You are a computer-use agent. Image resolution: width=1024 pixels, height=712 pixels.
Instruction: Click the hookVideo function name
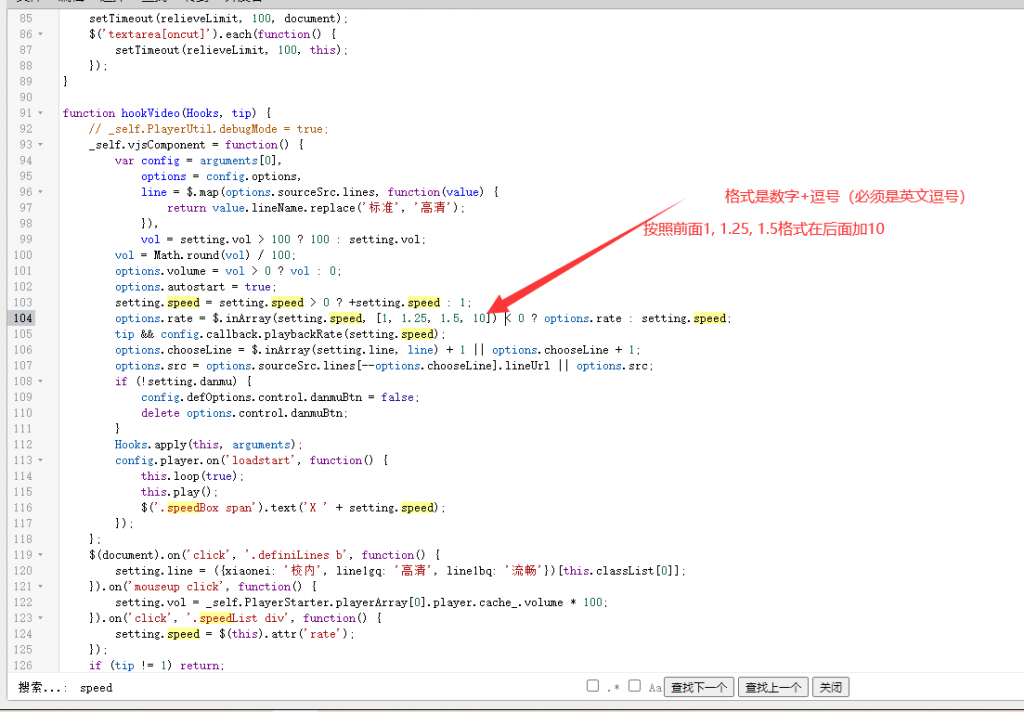tap(148, 113)
